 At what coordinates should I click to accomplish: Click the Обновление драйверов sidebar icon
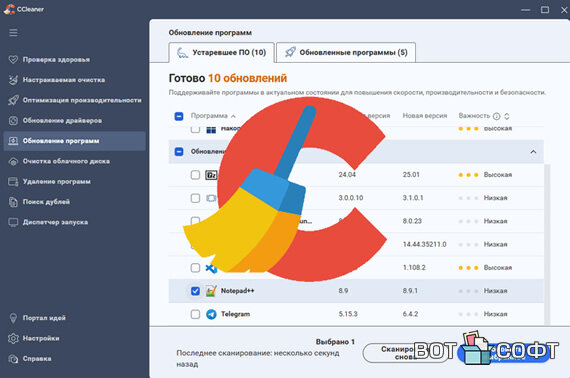pyautogui.click(x=13, y=121)
